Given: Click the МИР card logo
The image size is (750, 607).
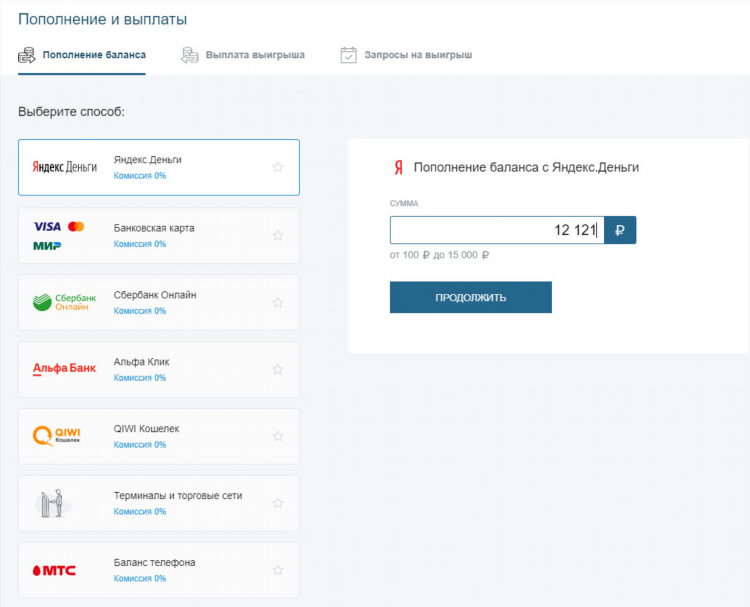Looking at the screenshot, I should (47, 246).
